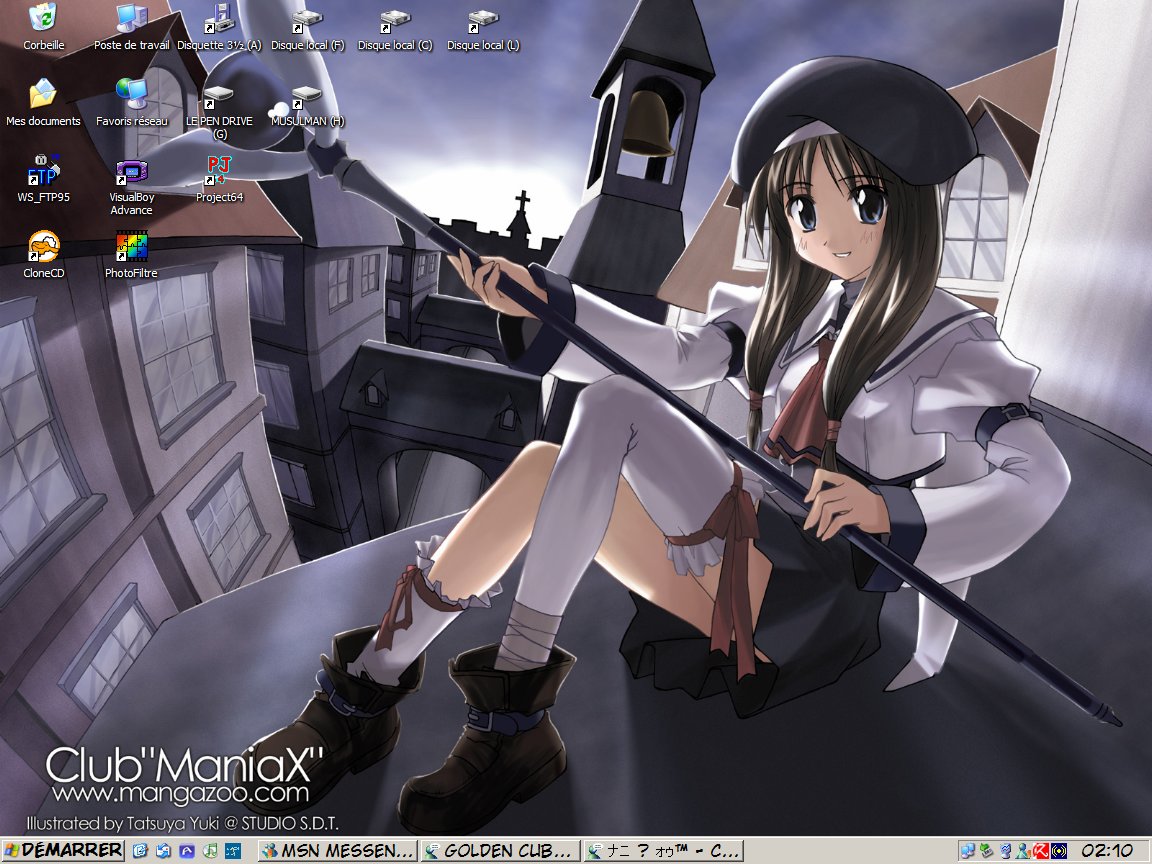Screen dimensions: 1152x864
Task: Select the PhotoFiltre shortcut icon
Action: point(132,254)
